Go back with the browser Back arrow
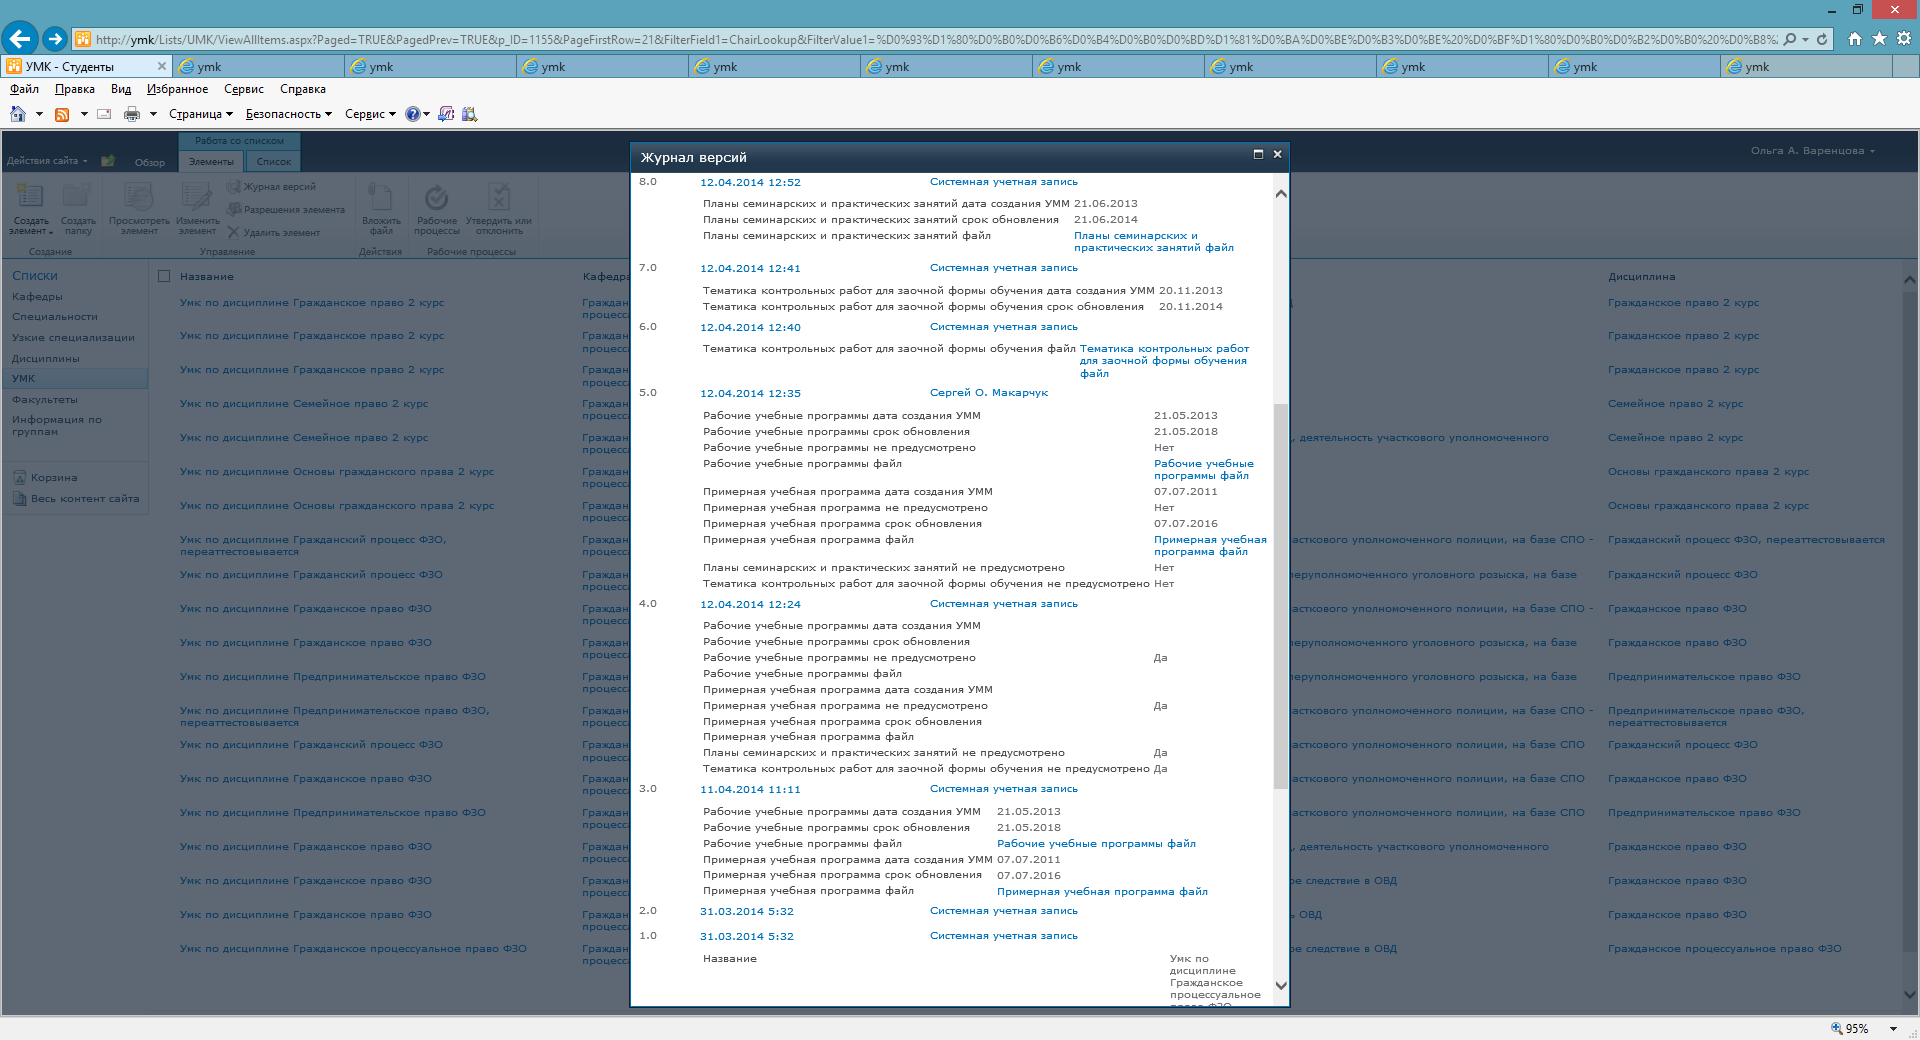 click(19, 39)
